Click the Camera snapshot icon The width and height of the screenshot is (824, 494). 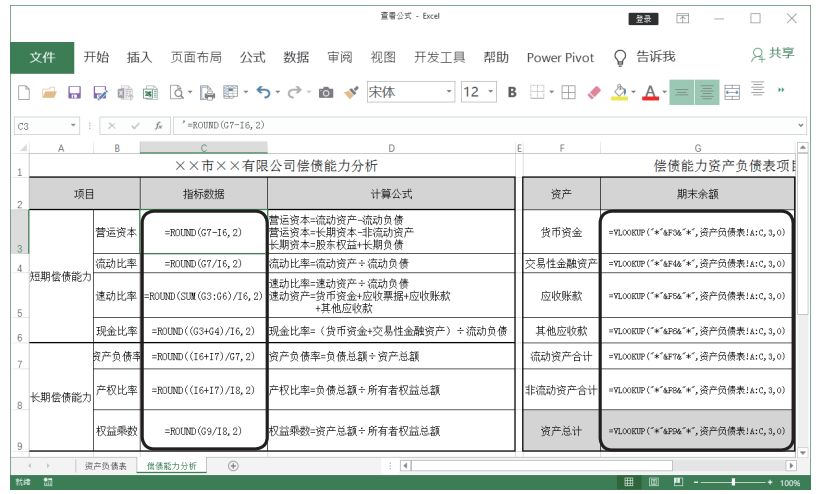pyautogui.click(x=326, y=93)
